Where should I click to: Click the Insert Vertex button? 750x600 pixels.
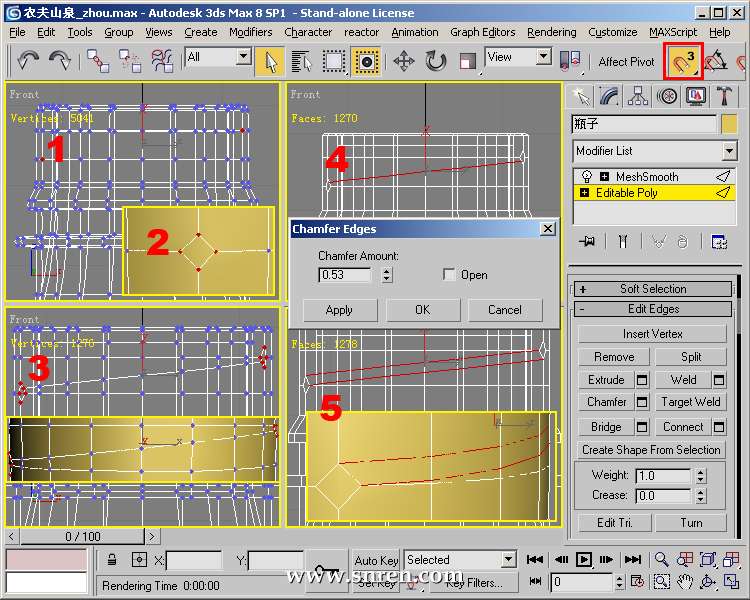tap(653, 334)
